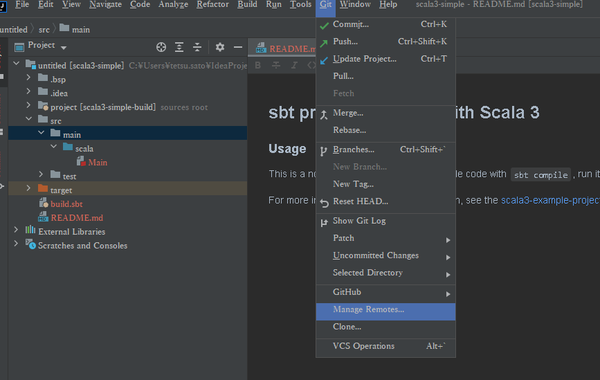Open the Window menu

coord(355,5)
